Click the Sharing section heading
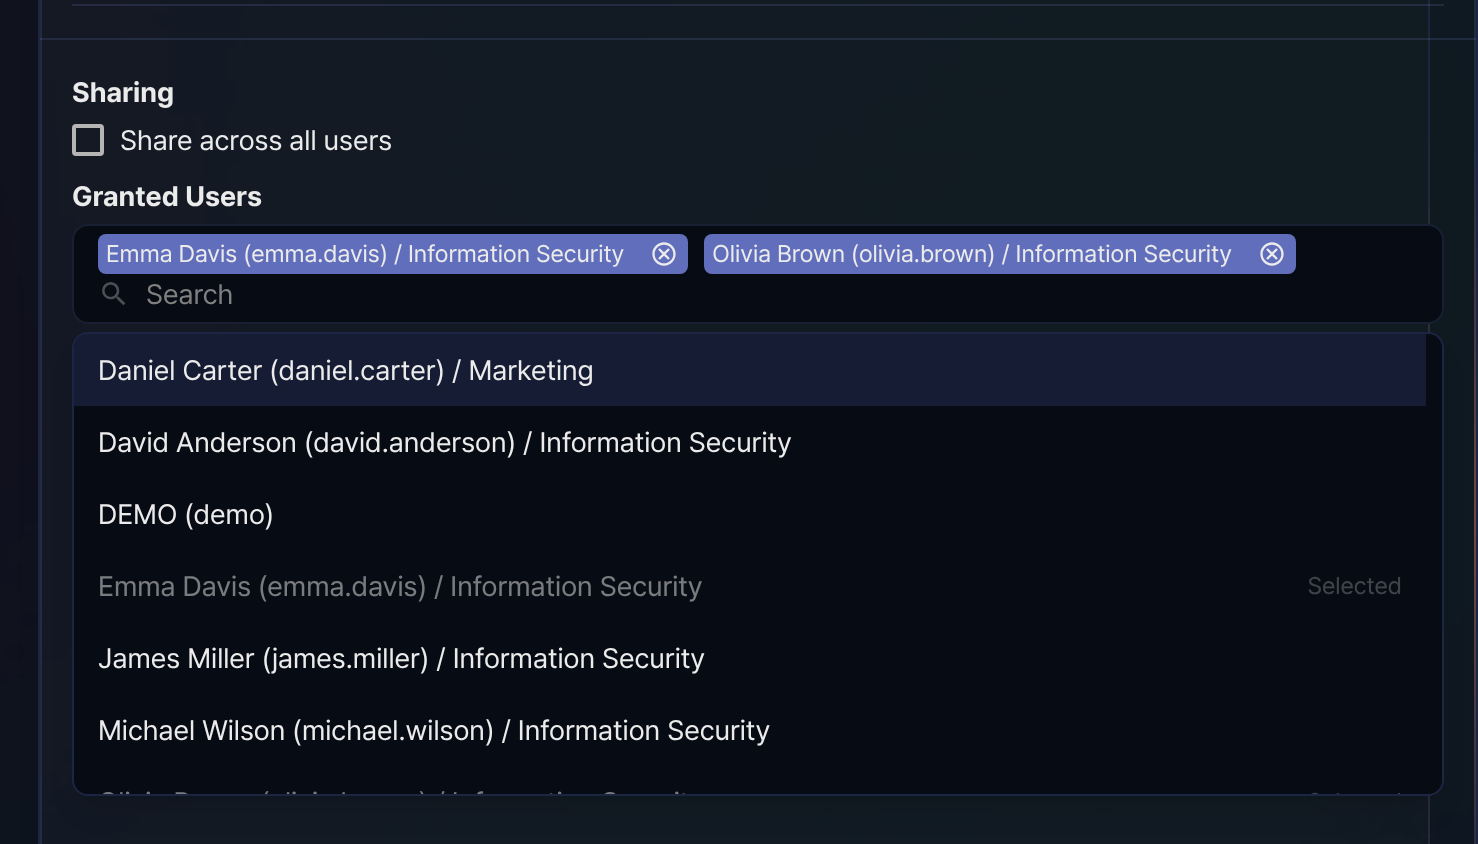Screen dimensions: 1478x844 123,93
